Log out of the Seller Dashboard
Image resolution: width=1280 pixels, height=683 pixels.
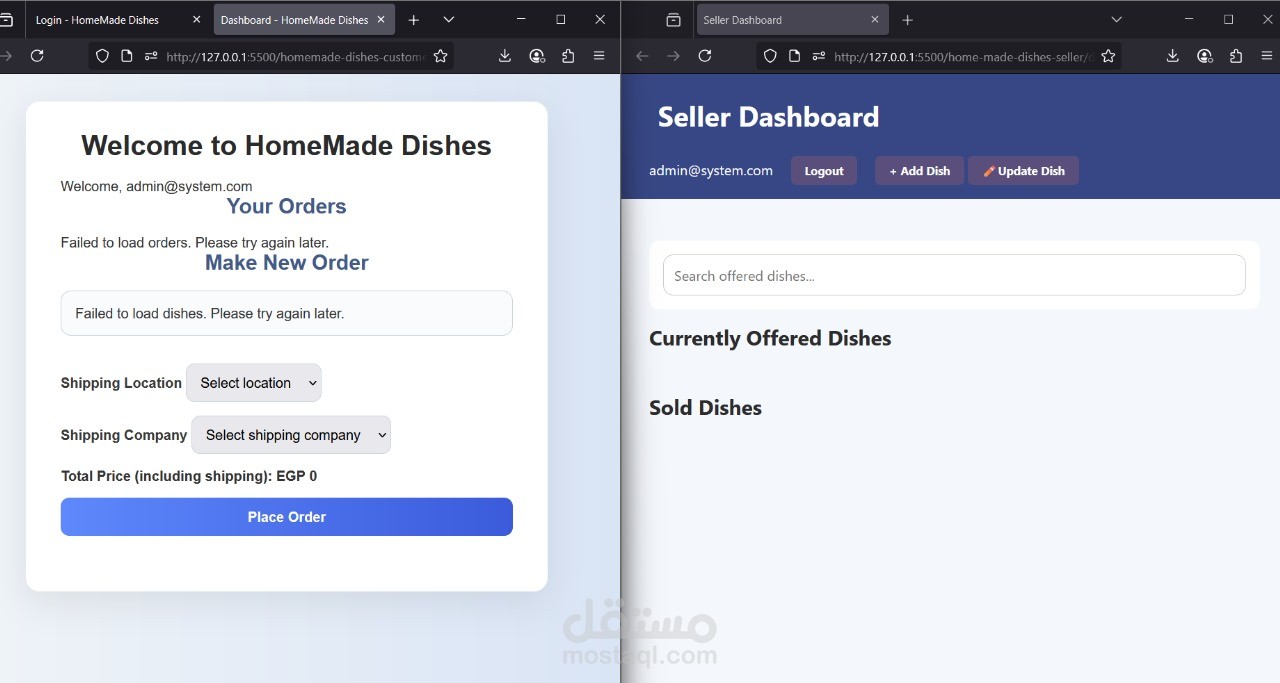pos(824,171)
